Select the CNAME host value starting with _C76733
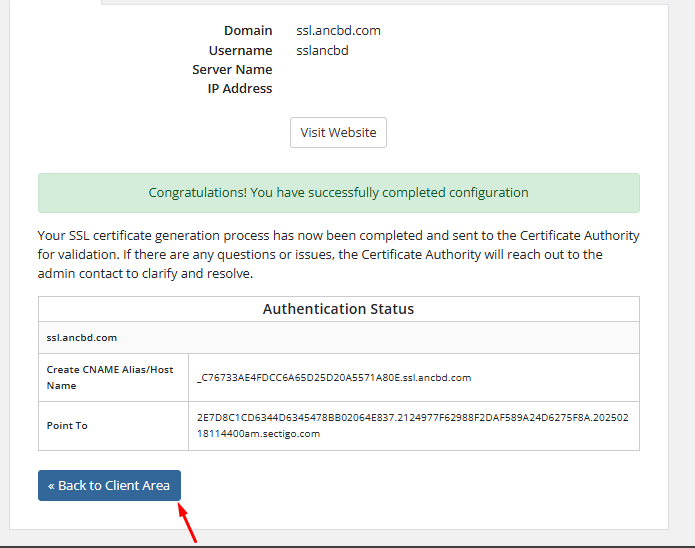The width and height of the screenshot is (695, 548). [x=334, y=377]
